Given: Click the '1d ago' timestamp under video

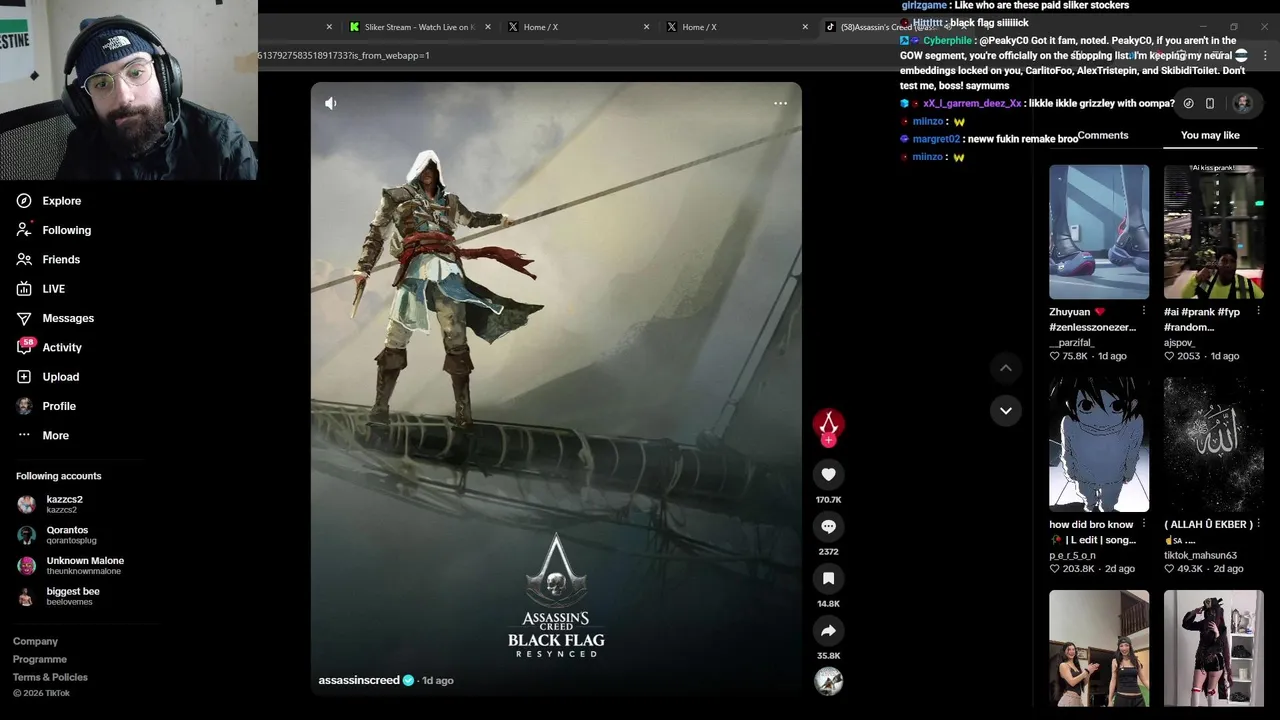Looking at the screenshot, I should (438, 680).
